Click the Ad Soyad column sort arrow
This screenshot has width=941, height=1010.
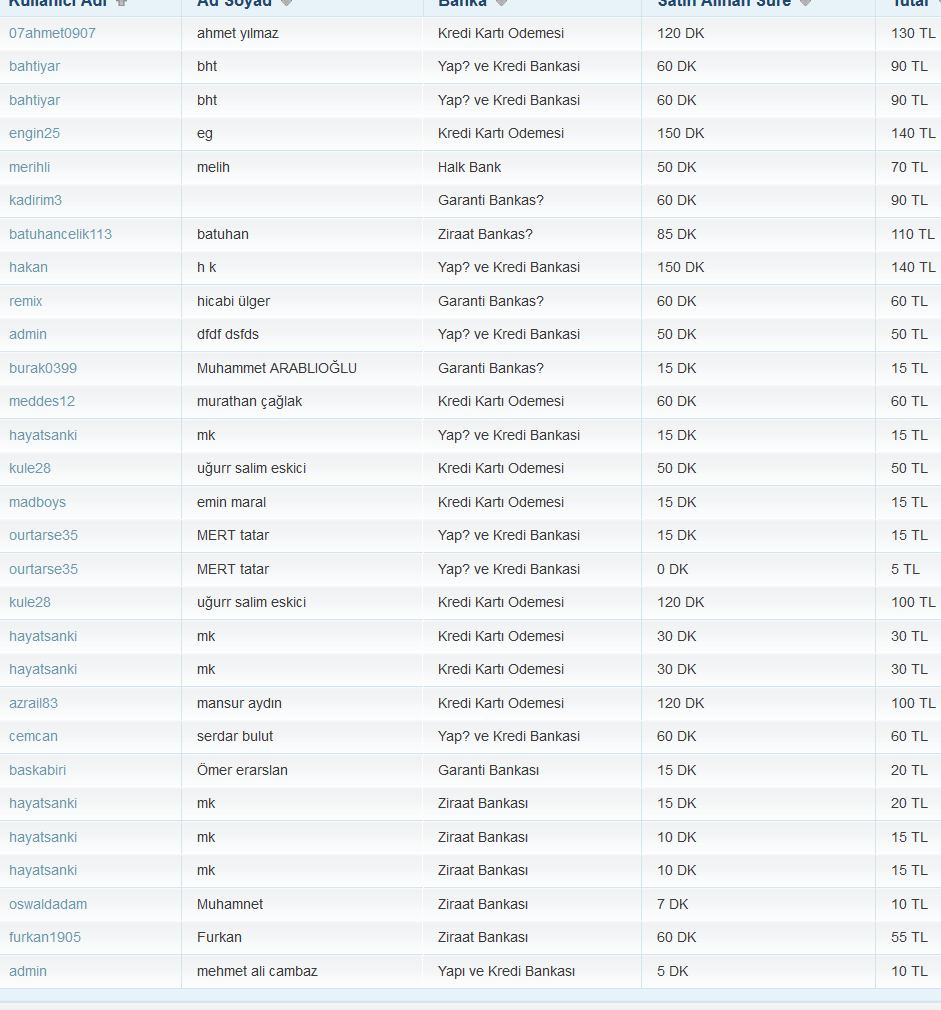click(x=287, y=3)
